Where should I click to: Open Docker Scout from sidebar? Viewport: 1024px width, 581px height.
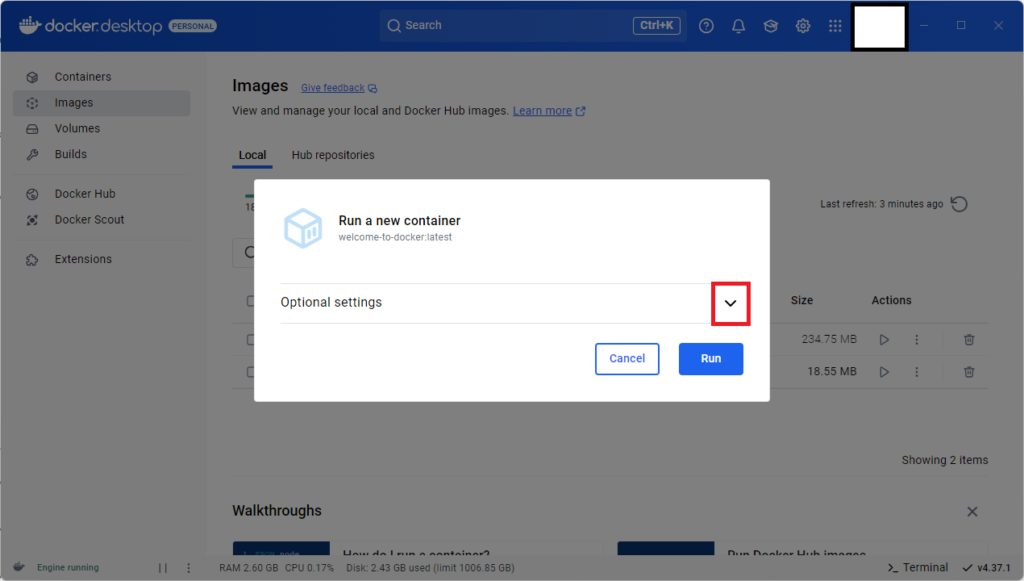coord(101,220)
